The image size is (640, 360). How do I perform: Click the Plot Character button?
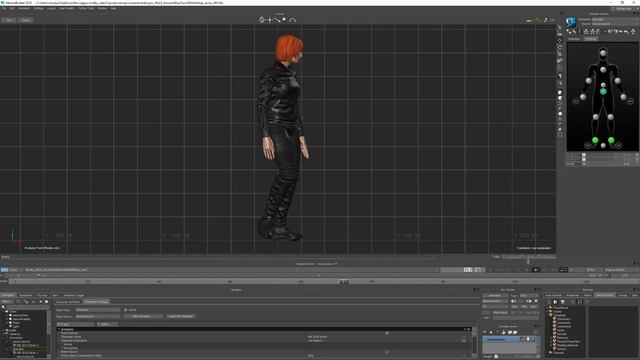click(x=142, y=316)
